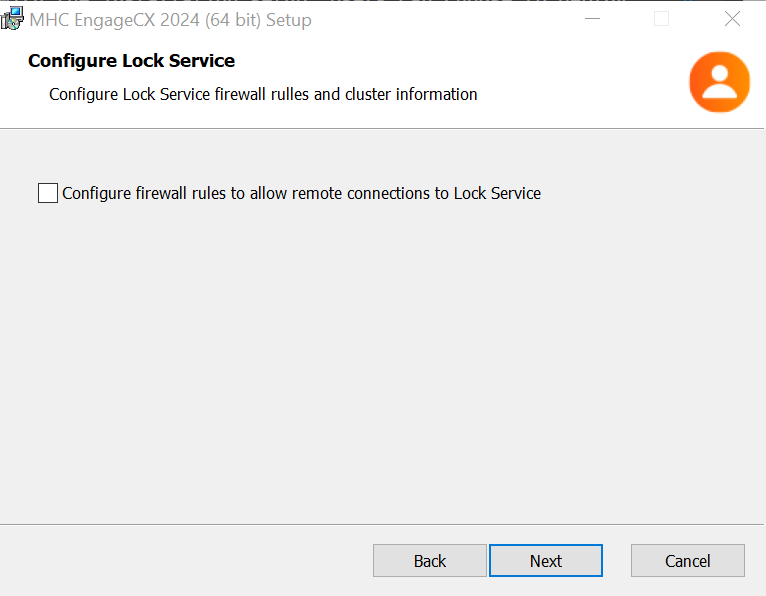Viewport: 766px width, 596px height.
Task: Minimize the EngageCX Setup window
Action: click(x=592, y=19)
